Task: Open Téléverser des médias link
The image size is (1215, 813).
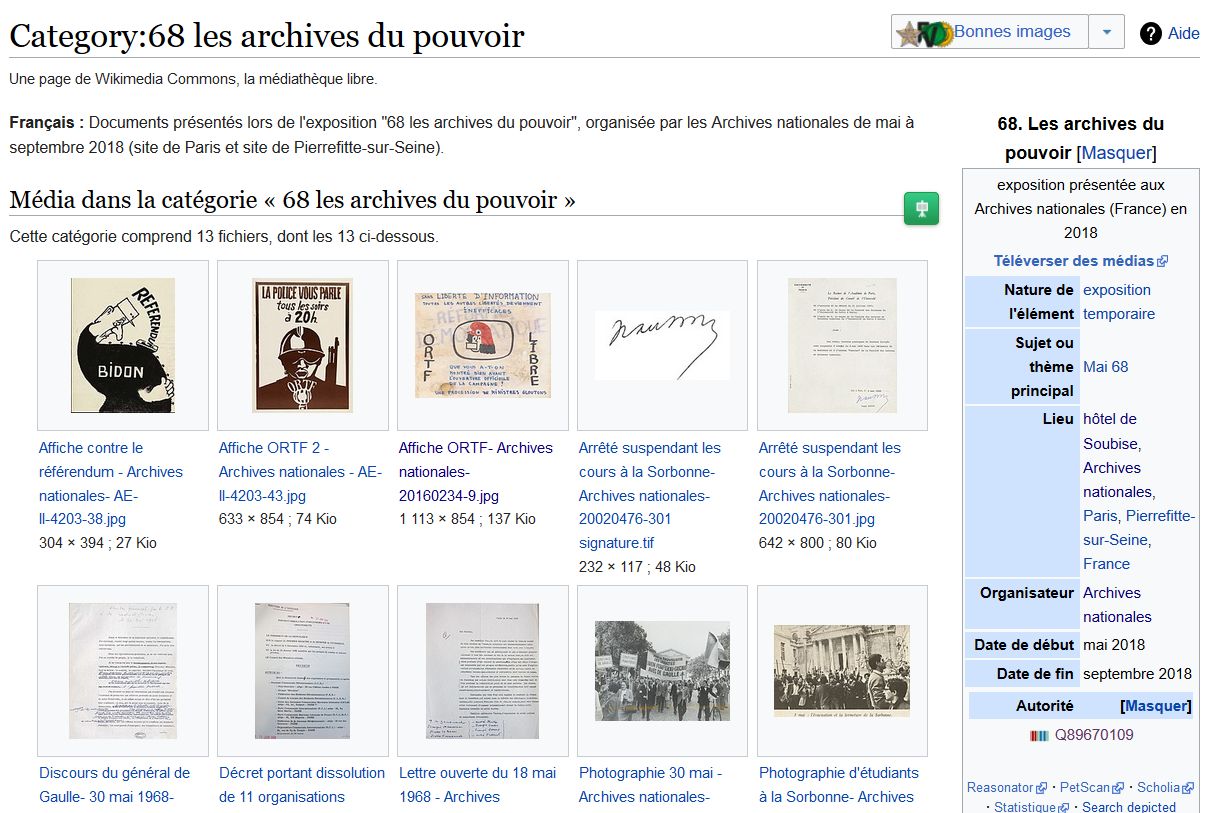Action: coord(1074,261)
